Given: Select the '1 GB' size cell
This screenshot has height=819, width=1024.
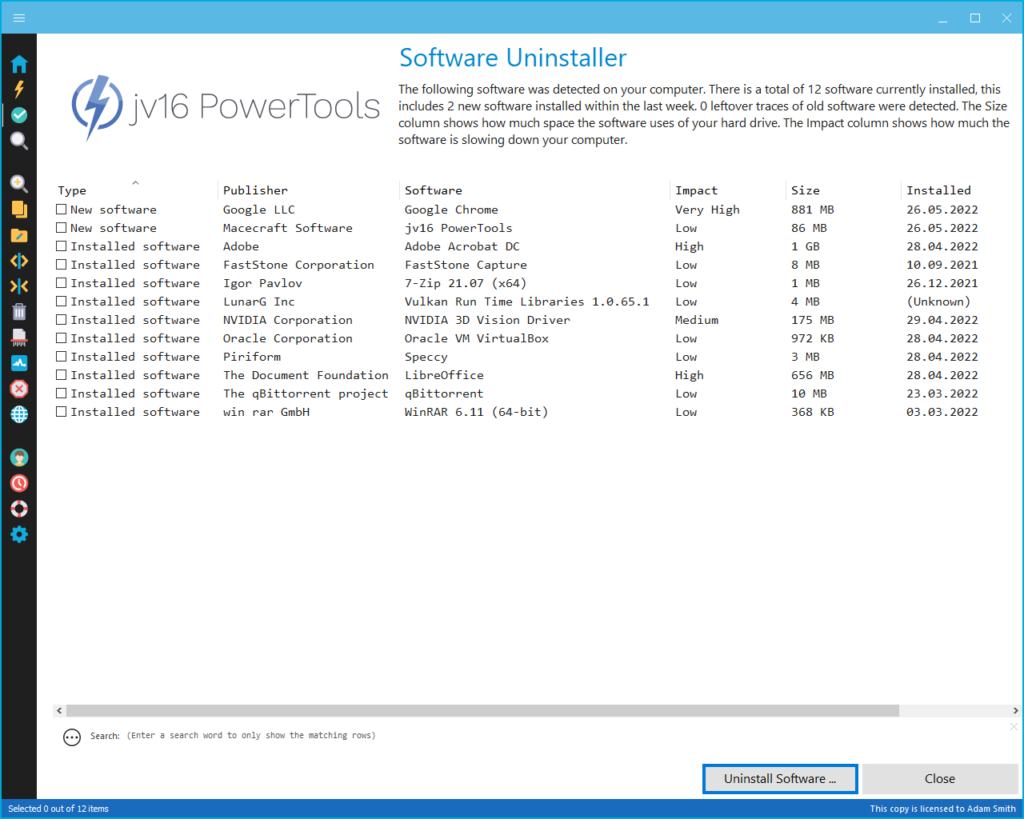Looking at the screenshot, I should tap(805, 246).
